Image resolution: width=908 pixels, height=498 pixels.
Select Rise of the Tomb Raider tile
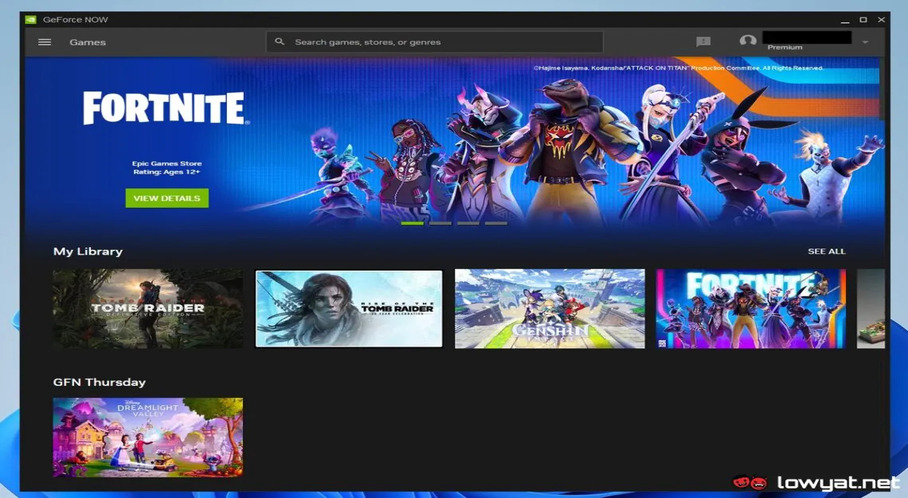click(348, 308)
